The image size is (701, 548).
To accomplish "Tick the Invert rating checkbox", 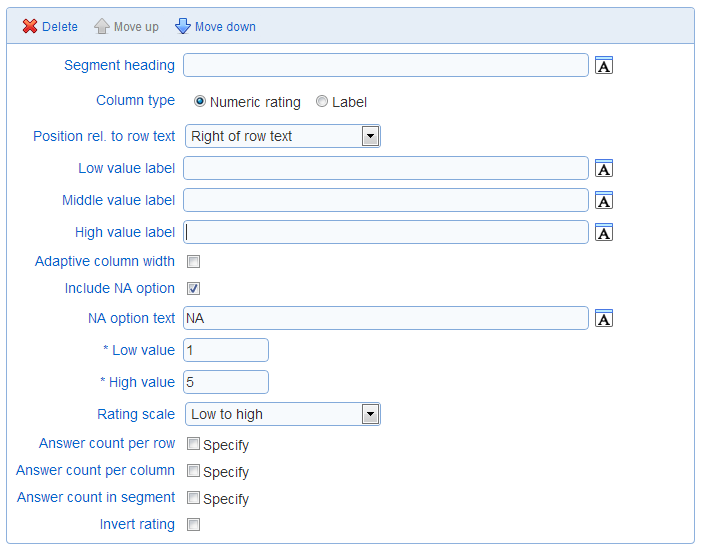I will point(194,524).
